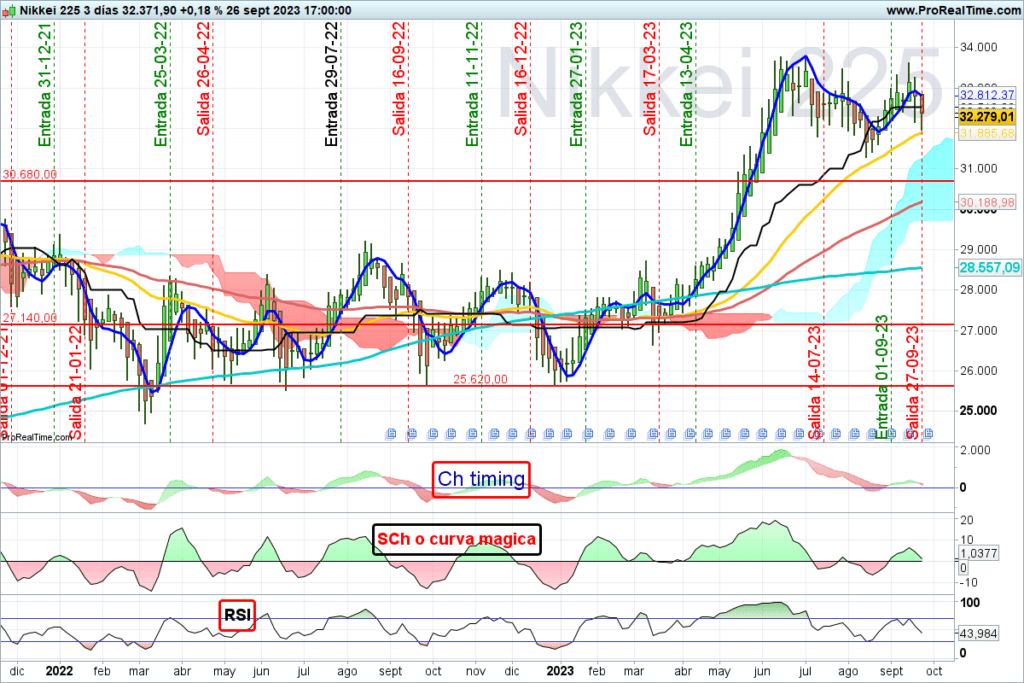Screen dimensions: 1024x683
Task: Select the Entrada 27-01-23 marker label
Action: (576, 85)
